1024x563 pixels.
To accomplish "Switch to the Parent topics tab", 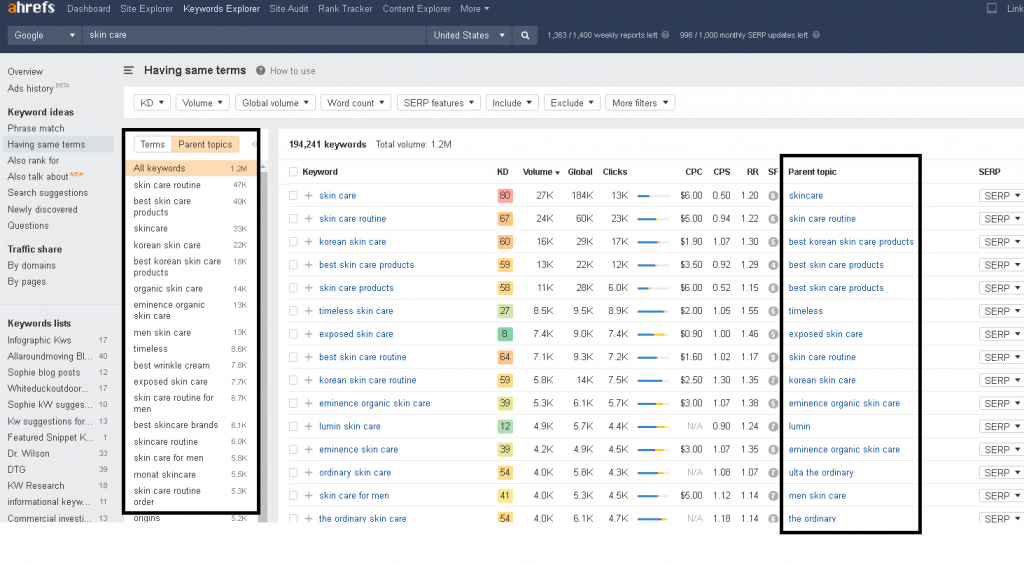I will (205, 144).
